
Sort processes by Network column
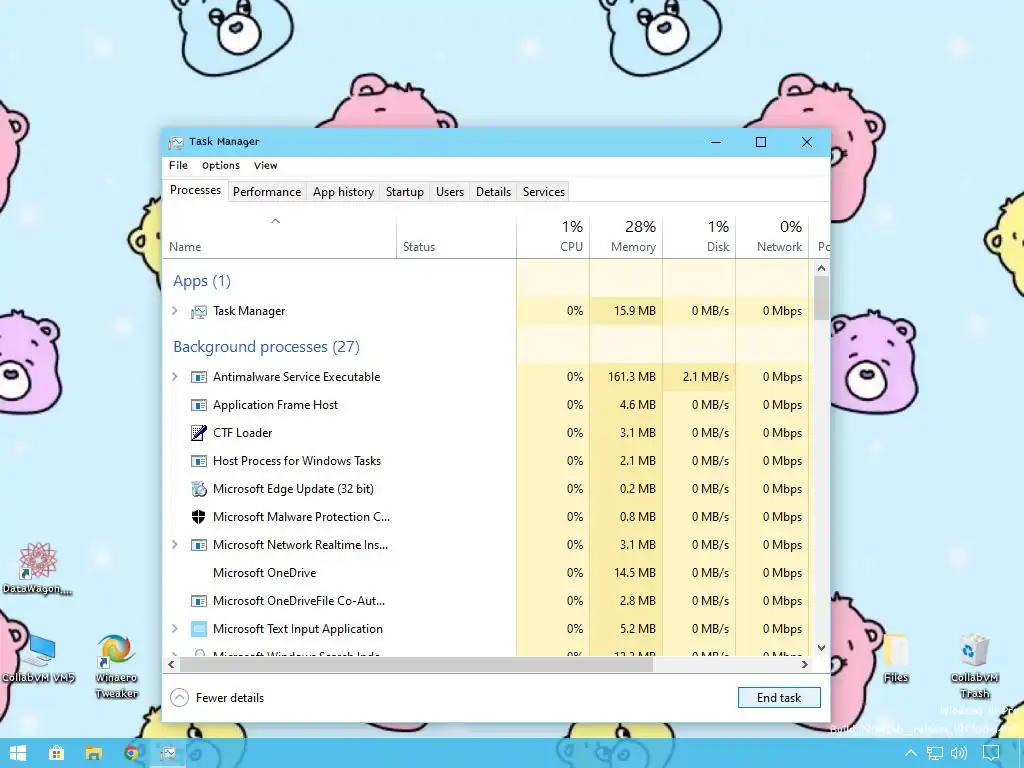(x=773, y=237)
